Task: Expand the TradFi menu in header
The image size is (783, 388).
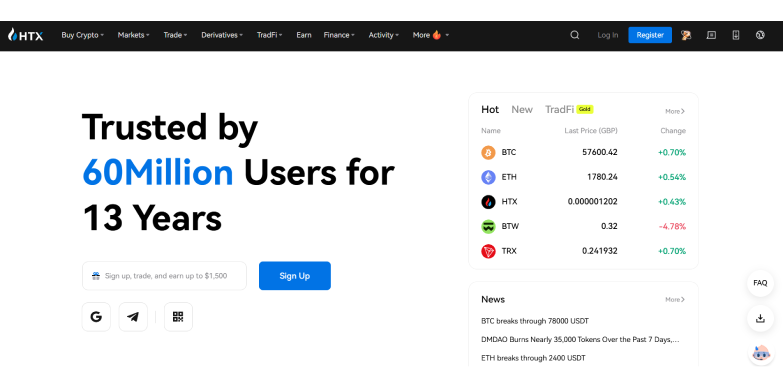Action: [x=269, y=35]
